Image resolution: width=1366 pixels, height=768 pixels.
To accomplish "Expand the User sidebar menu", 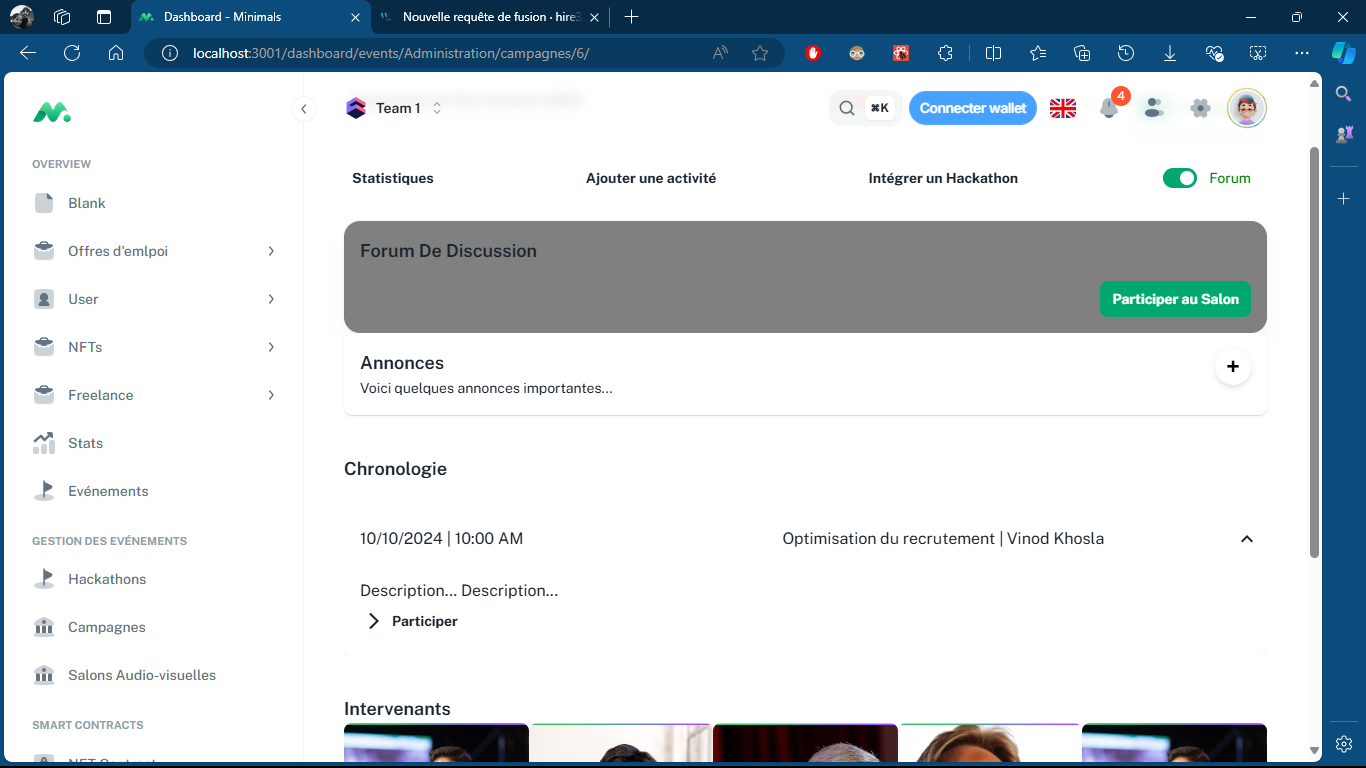I will 155,299.
